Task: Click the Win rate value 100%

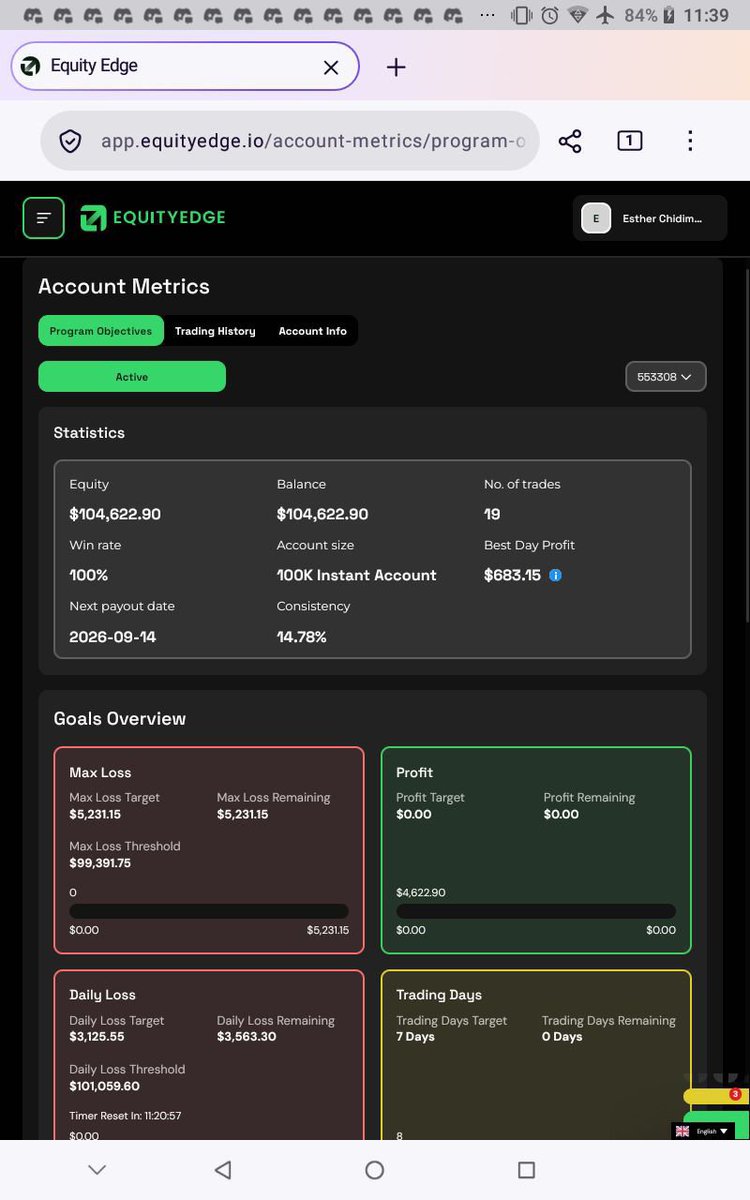Action: 89,575
